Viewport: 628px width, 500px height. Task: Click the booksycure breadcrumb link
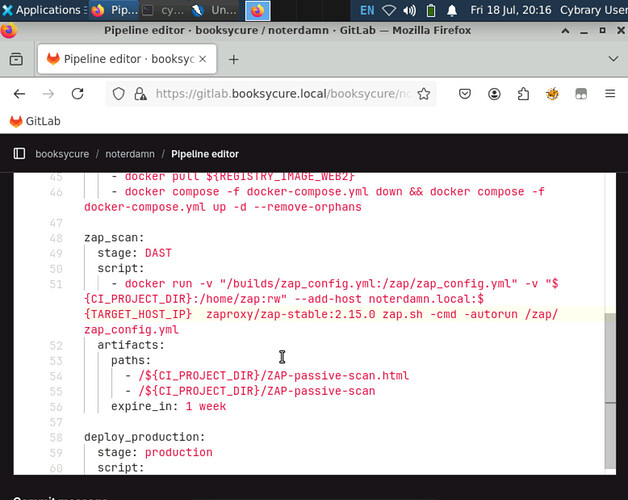point(61,154)
